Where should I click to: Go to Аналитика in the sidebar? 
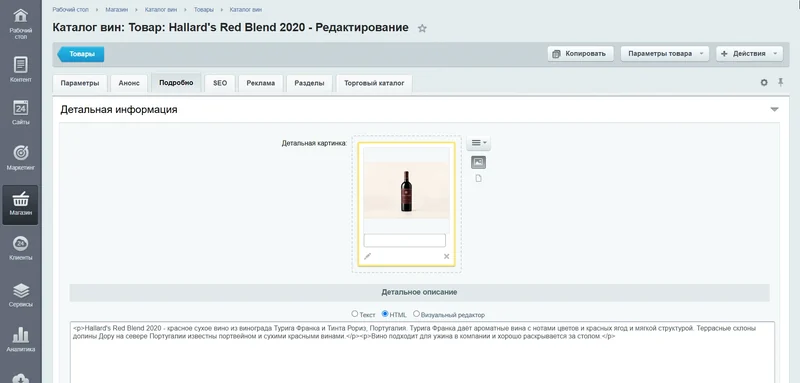pyautogui.click(x=20, y=339)
